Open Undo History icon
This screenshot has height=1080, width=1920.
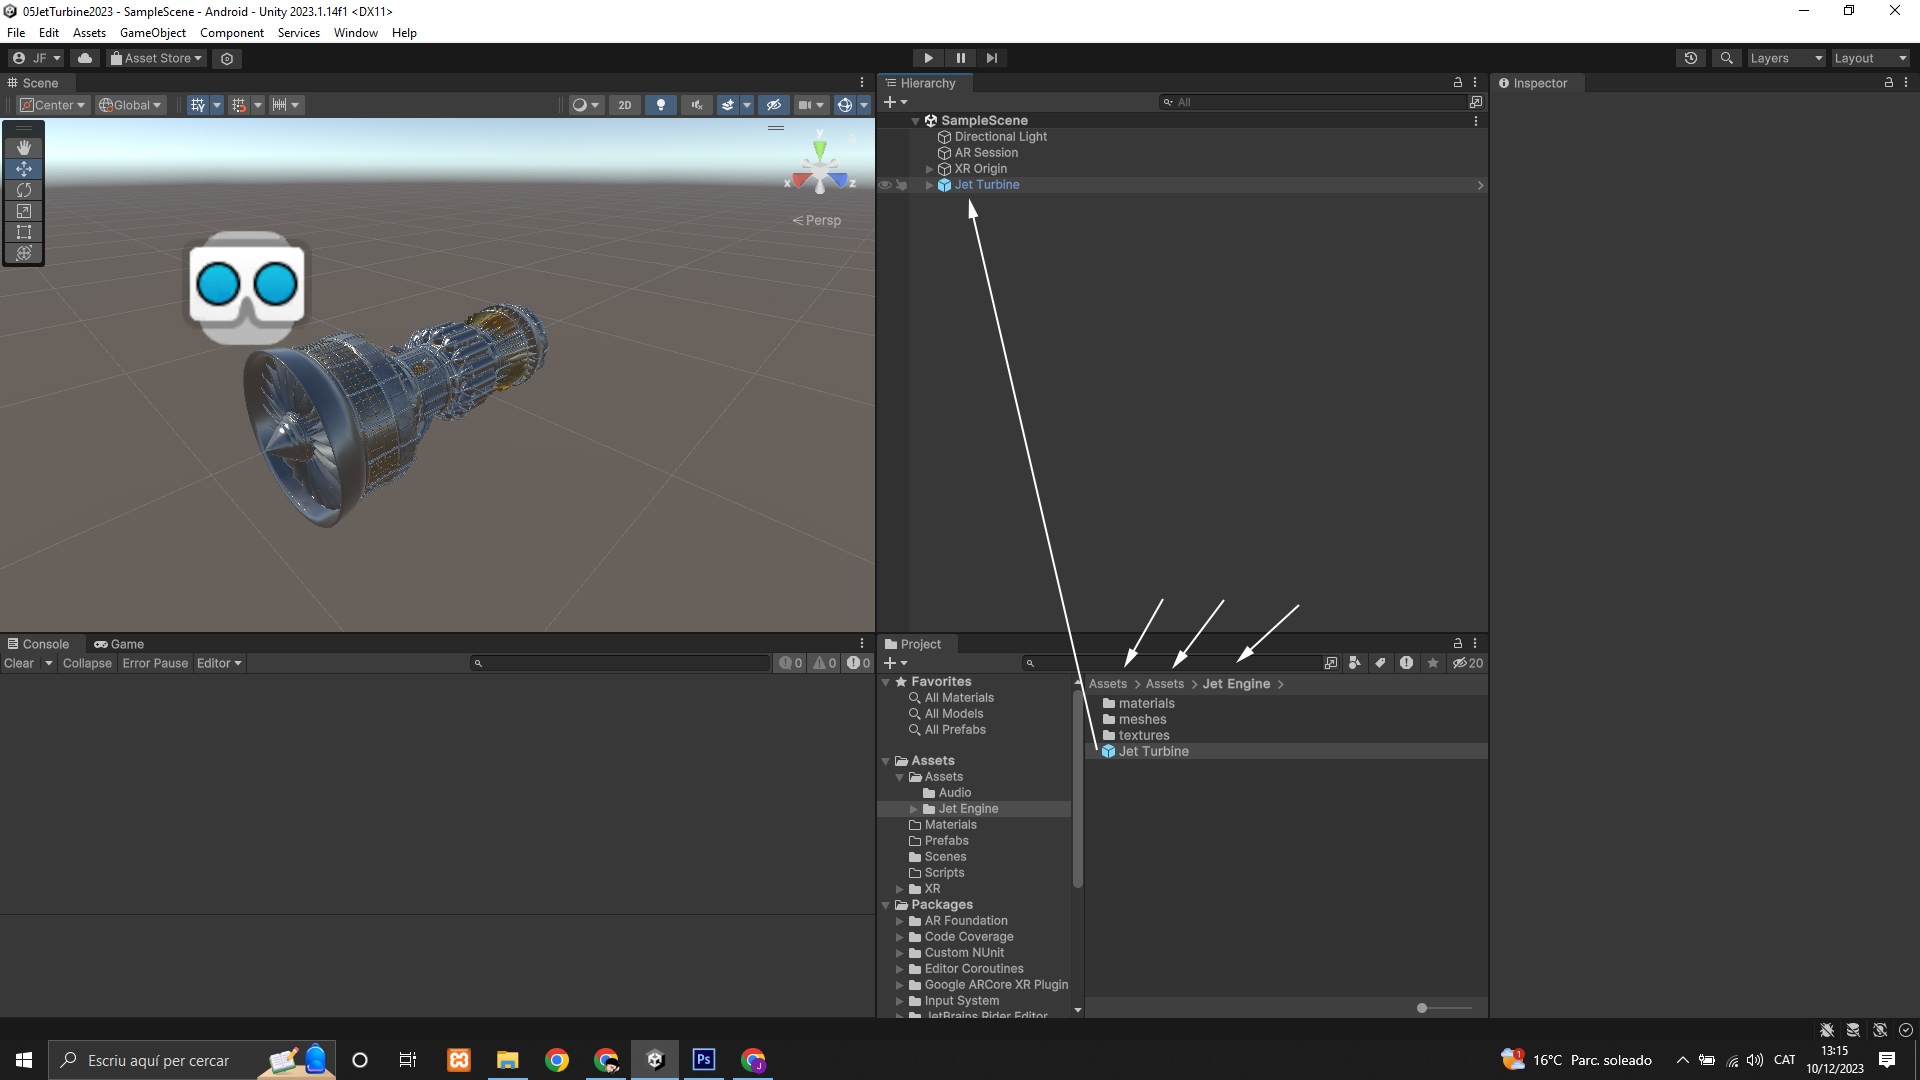click(1691, 58)
